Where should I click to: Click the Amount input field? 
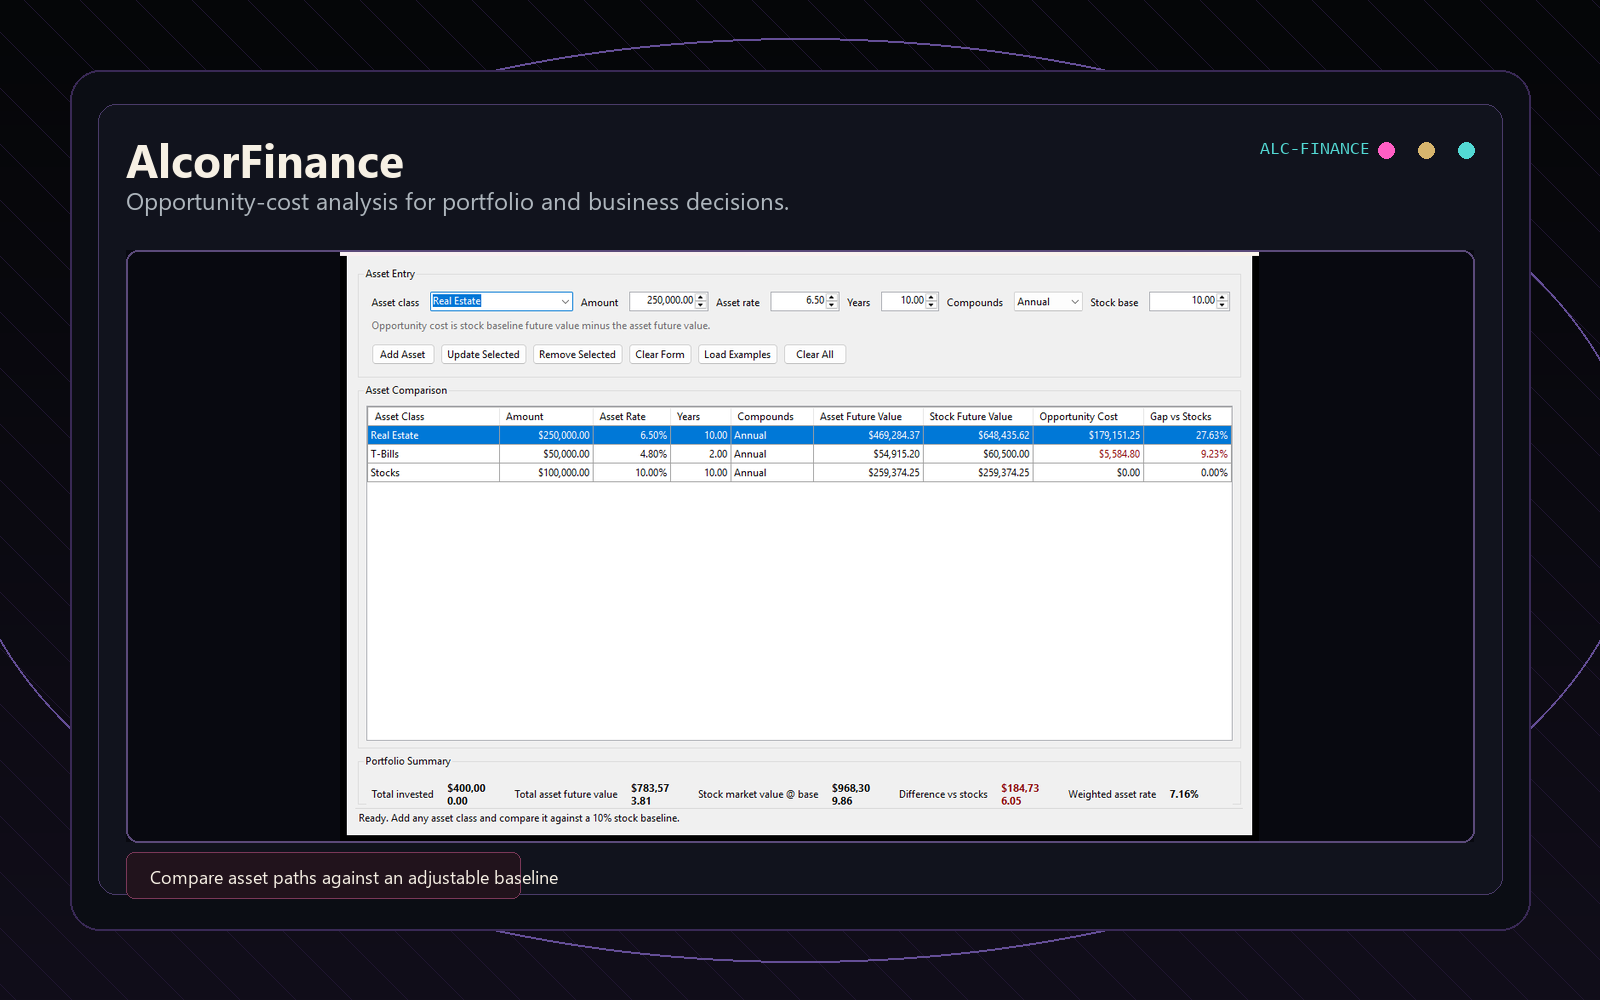click(663, 301)
